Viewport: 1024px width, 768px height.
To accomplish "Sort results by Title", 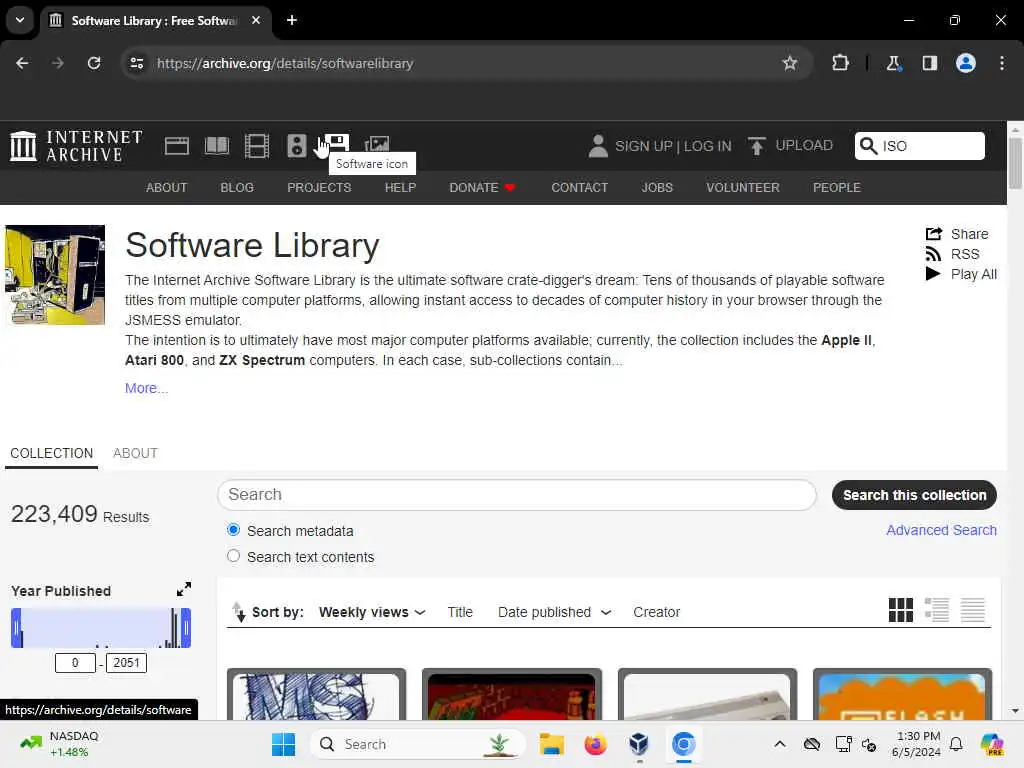I will coord(460,612).
